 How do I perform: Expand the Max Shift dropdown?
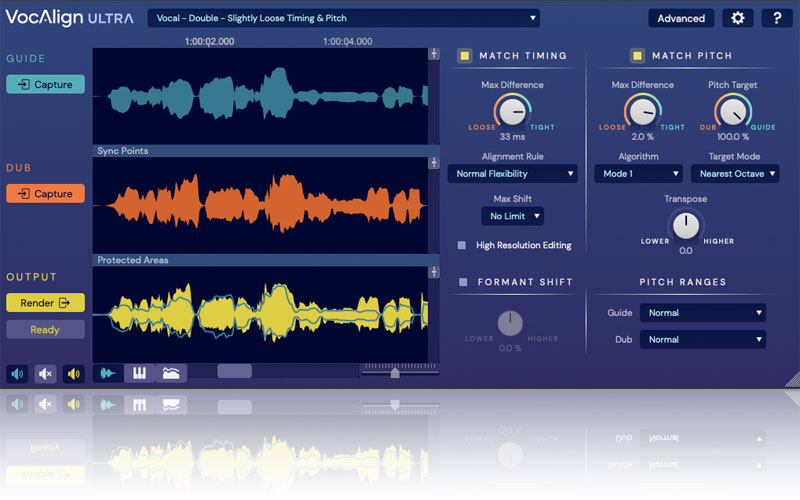512,216
